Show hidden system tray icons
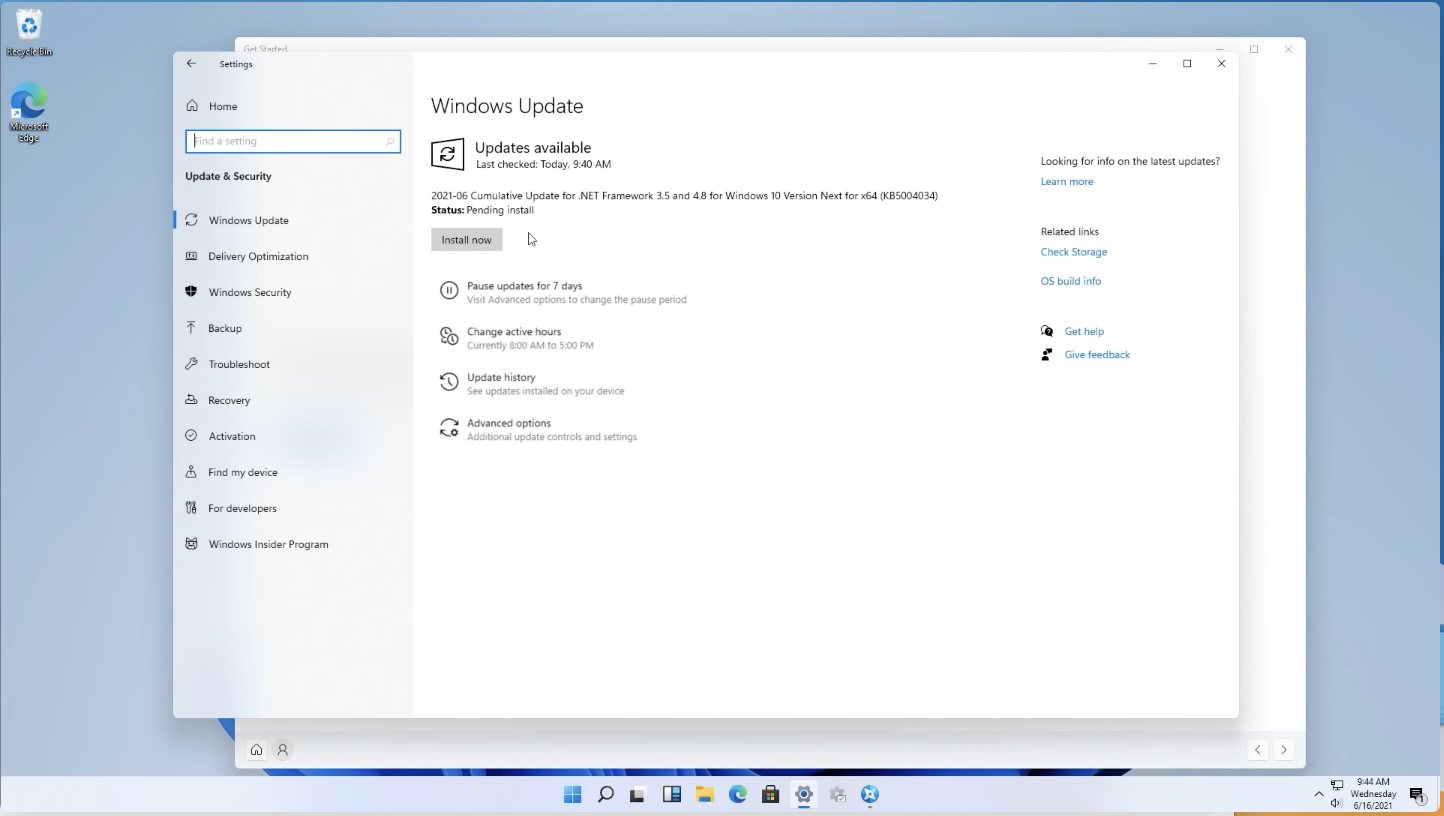Screen dimensions: 1444x816 click(x=1319, y=794)
